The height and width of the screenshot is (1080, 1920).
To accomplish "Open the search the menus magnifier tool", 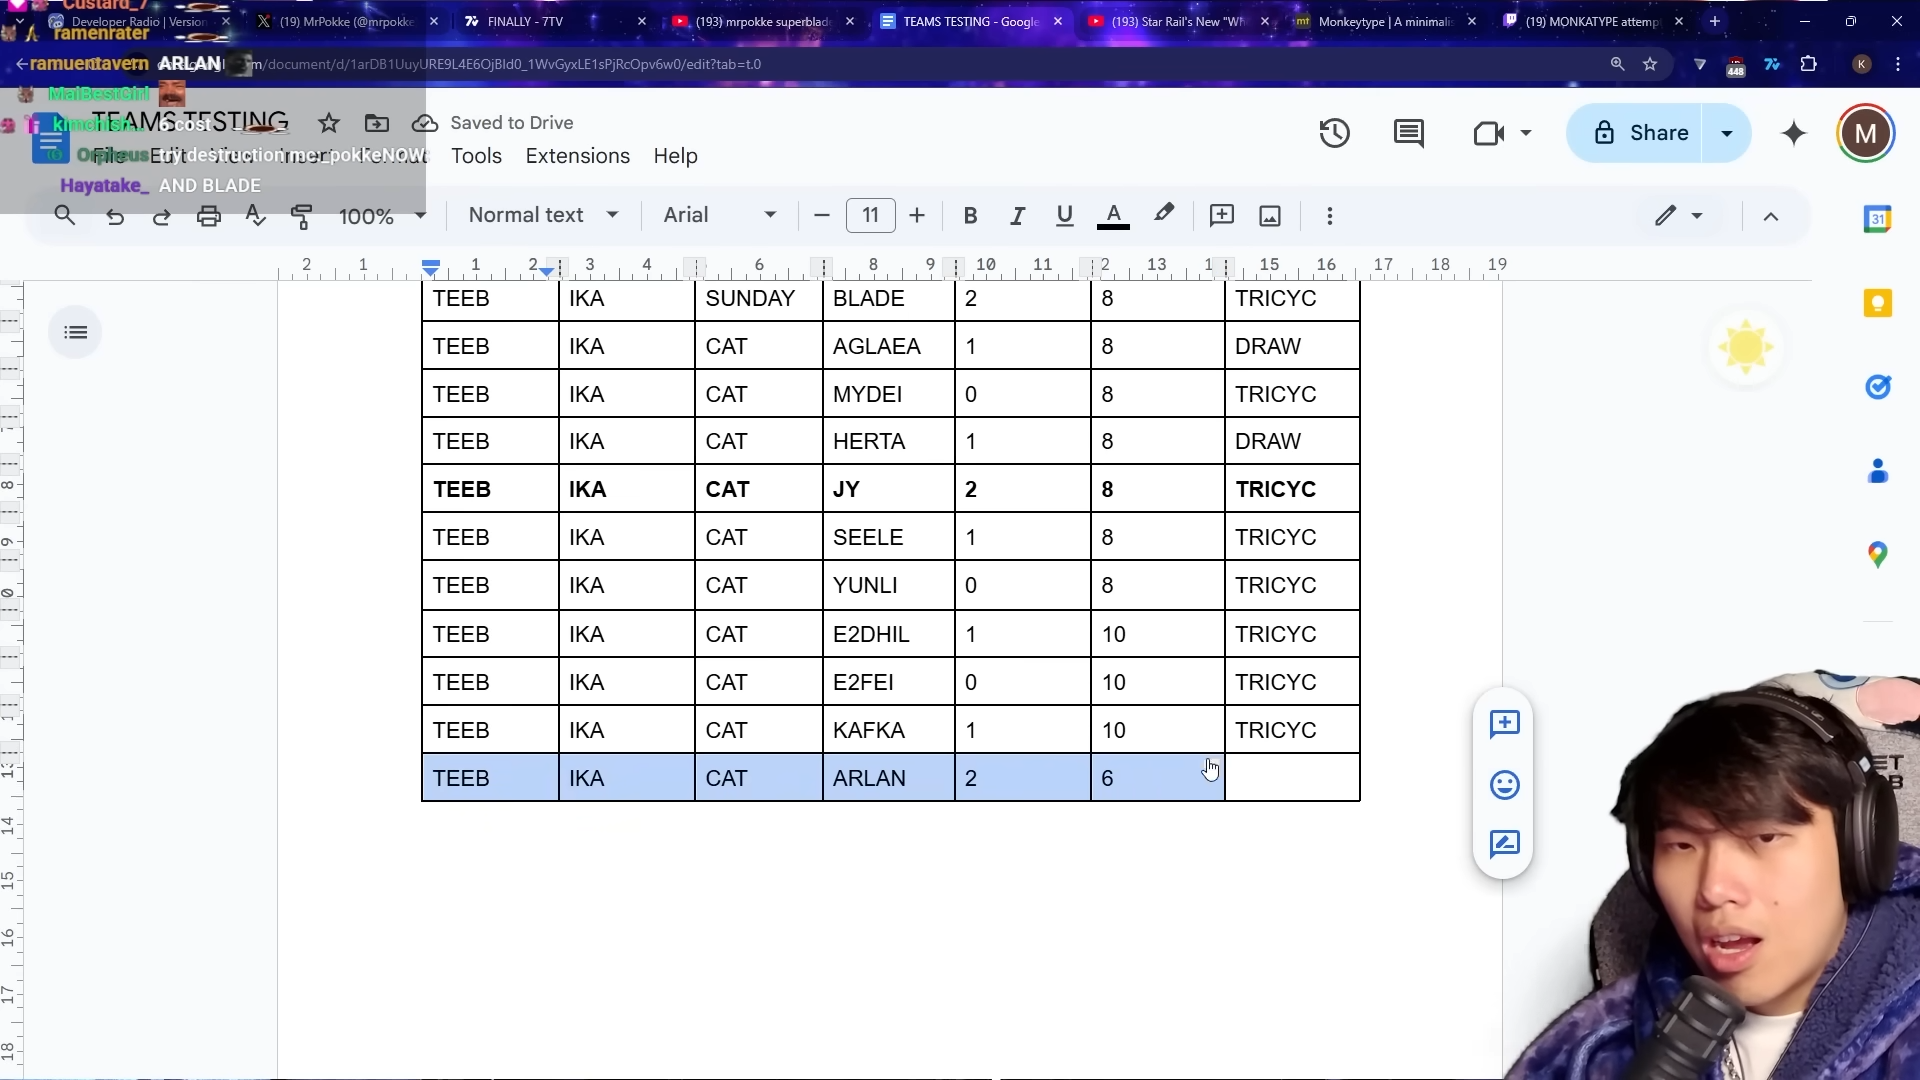I will (65, 216).
